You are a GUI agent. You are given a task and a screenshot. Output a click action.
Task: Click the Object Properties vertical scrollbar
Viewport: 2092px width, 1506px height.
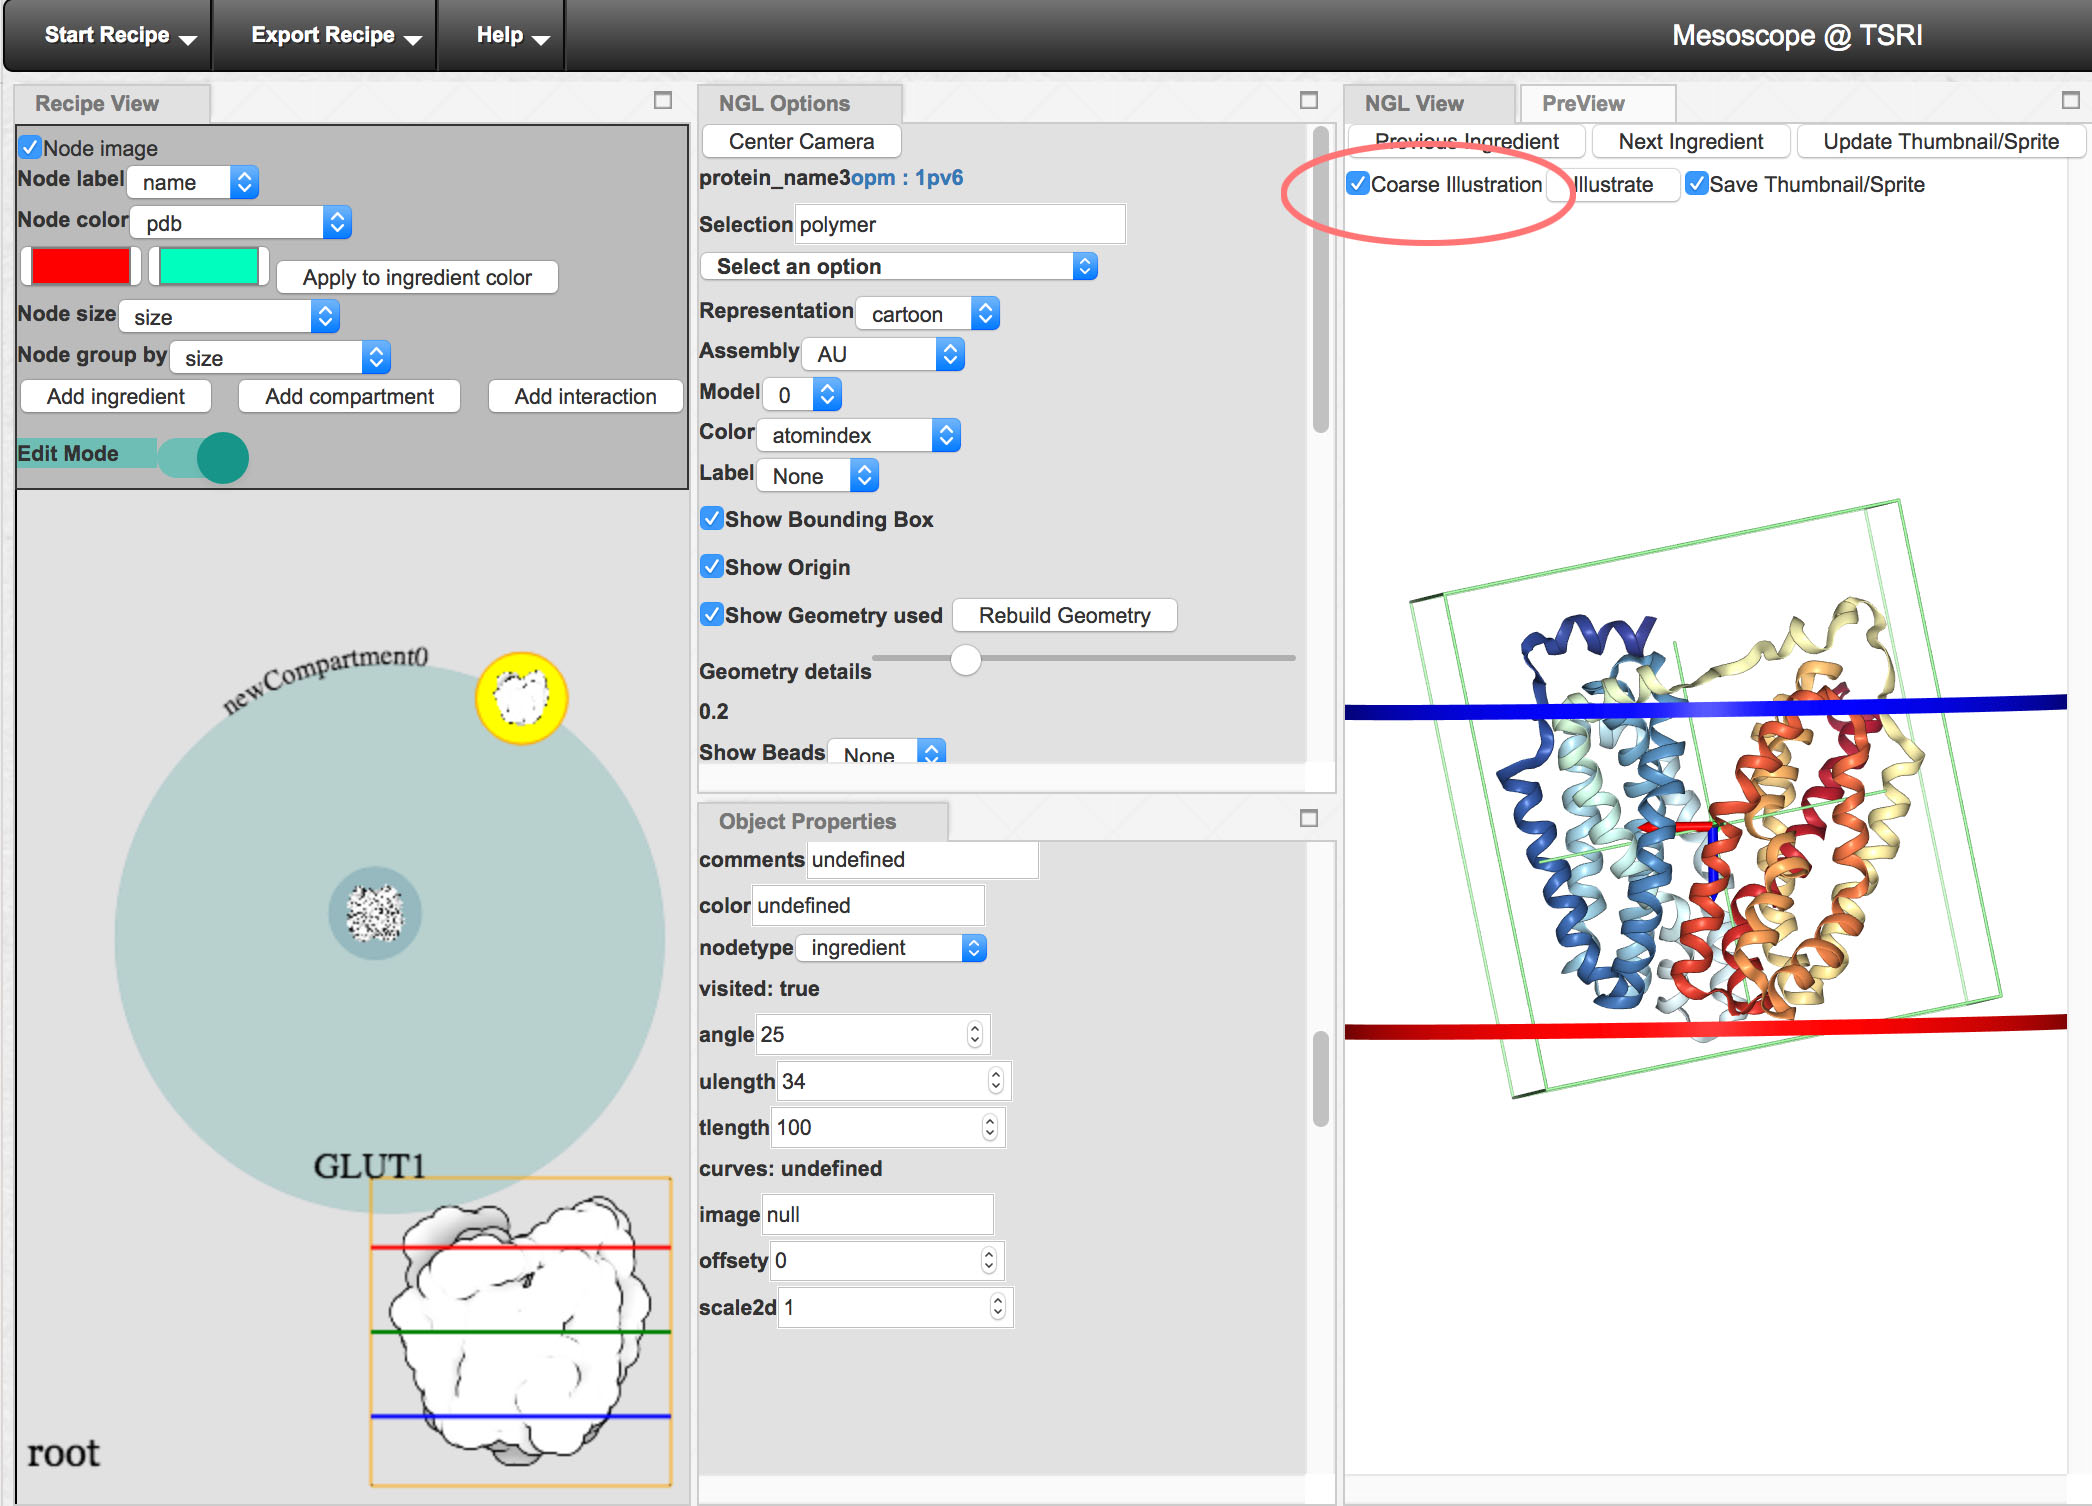pyautogui.click(x=1320, y=1078)
